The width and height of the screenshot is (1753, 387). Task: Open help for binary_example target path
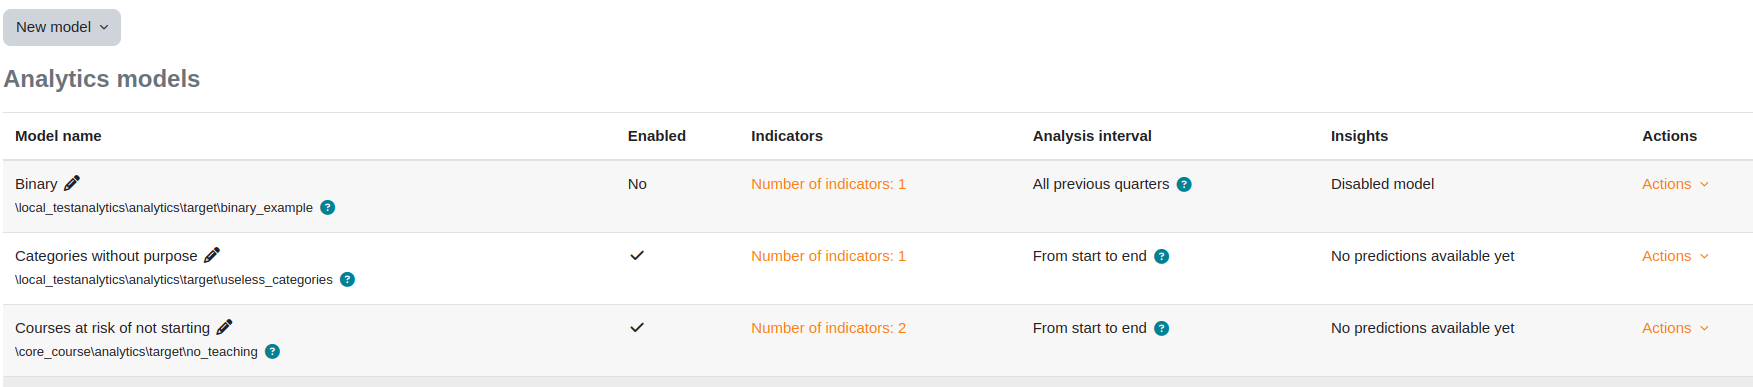pos(328,208)
